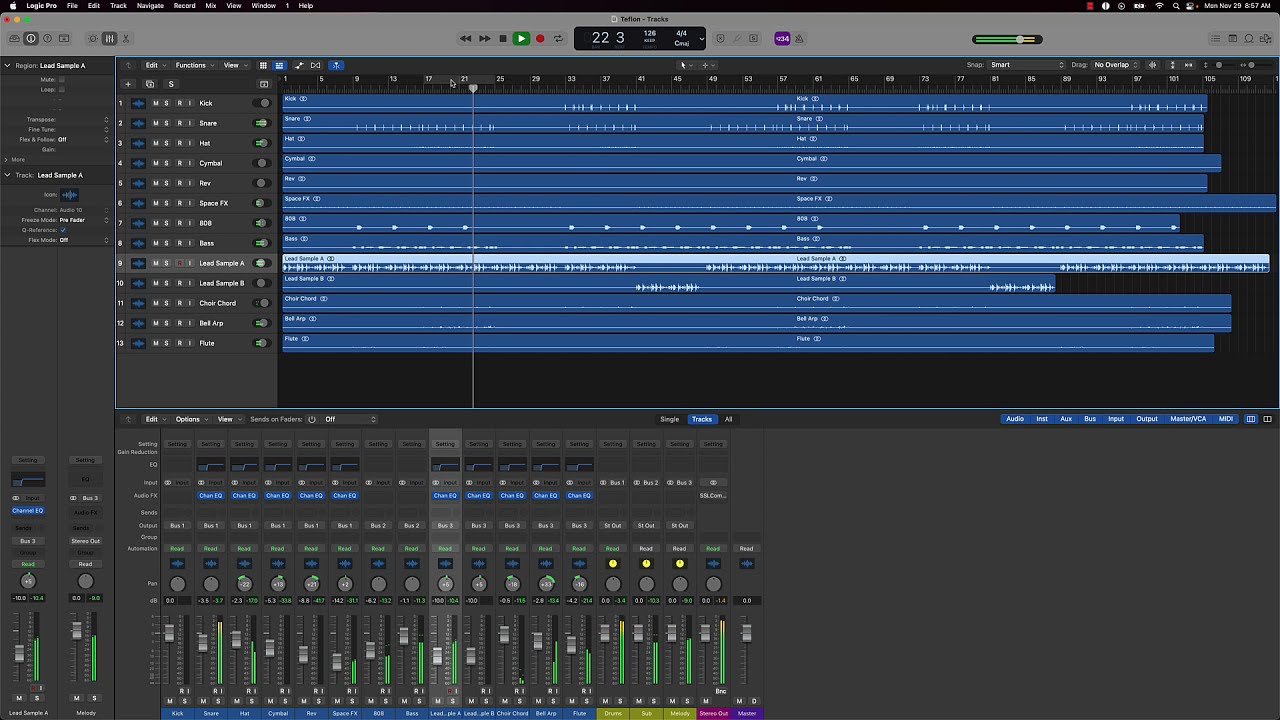
Task: Open the Snap Smart dropdown
Action: [x=1027, y=65]
